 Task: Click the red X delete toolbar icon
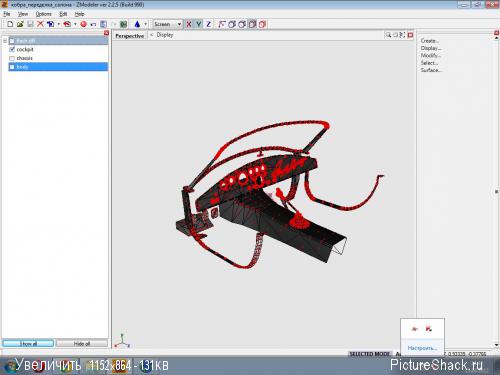[x=40, y=24]
